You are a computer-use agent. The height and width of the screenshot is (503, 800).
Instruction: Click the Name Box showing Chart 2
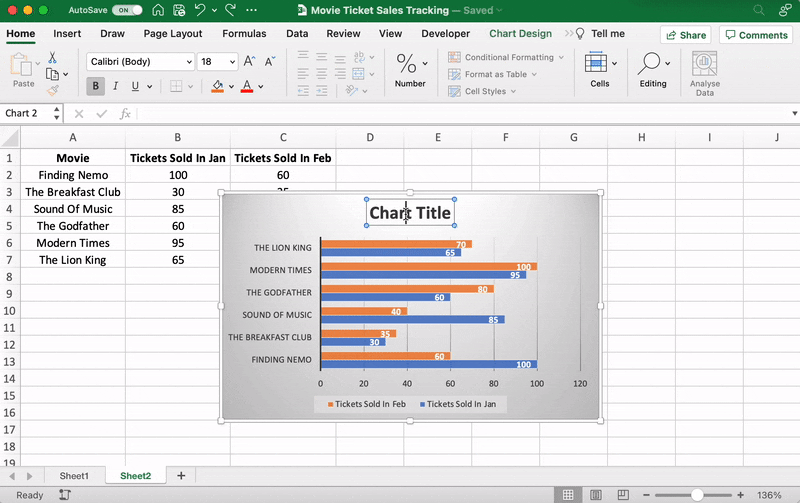pyautogui.click(x=27, y=113)
